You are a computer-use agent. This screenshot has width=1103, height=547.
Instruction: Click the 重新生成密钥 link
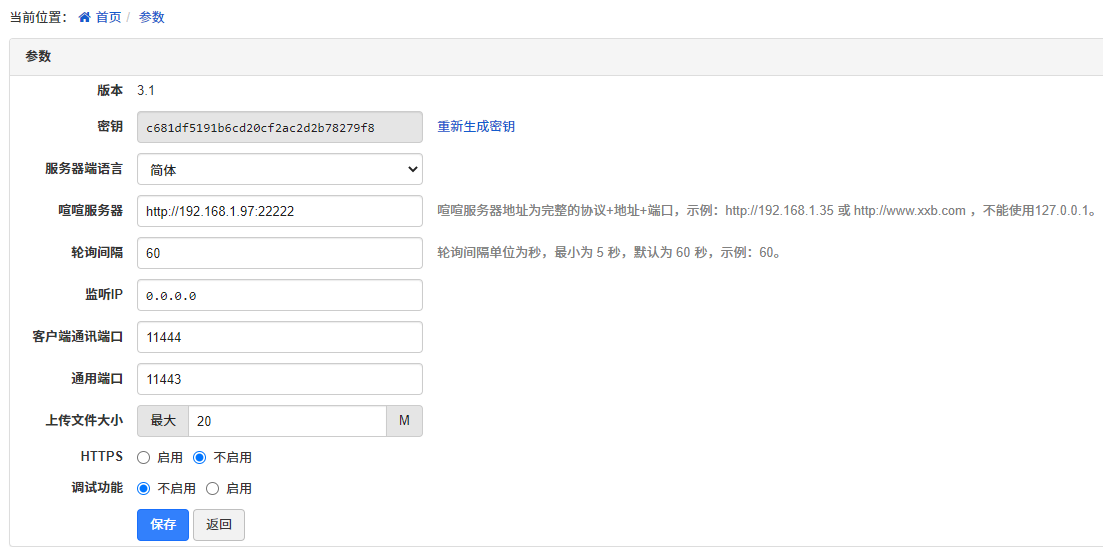click(x=476, y=127)
